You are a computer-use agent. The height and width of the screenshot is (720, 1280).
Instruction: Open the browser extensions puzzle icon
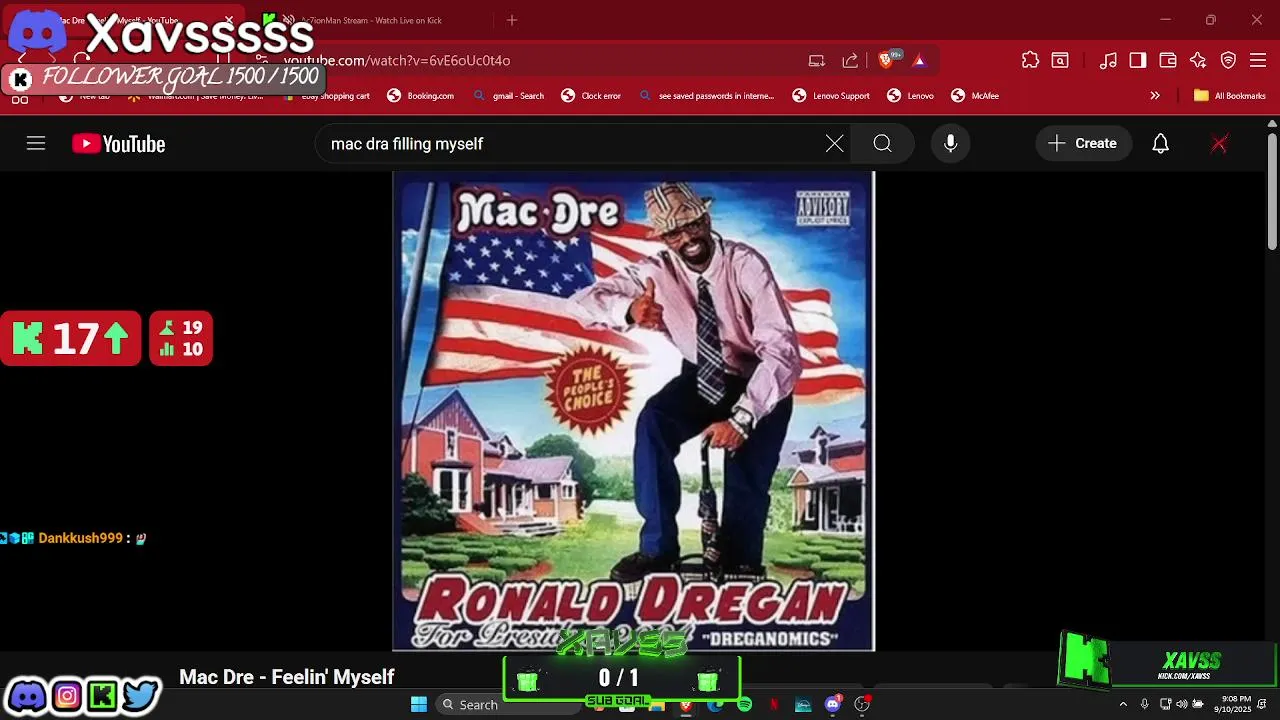[1030, 60]
